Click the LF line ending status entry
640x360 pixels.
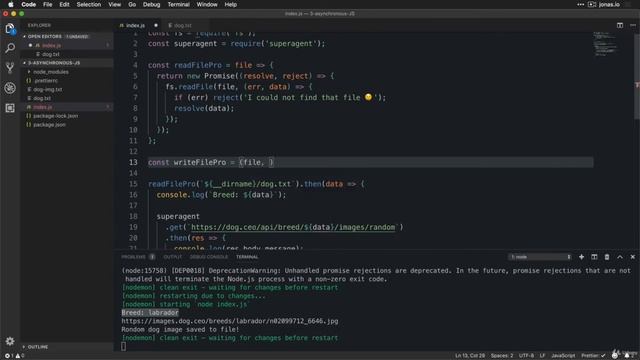pyautogui.click(x=542, y=356)
